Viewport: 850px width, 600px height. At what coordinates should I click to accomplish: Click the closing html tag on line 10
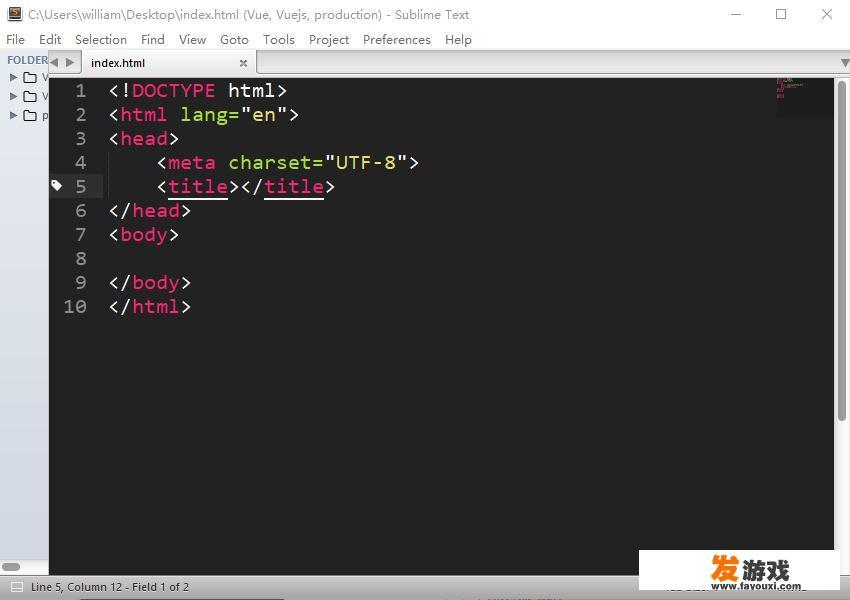point(150,306)
